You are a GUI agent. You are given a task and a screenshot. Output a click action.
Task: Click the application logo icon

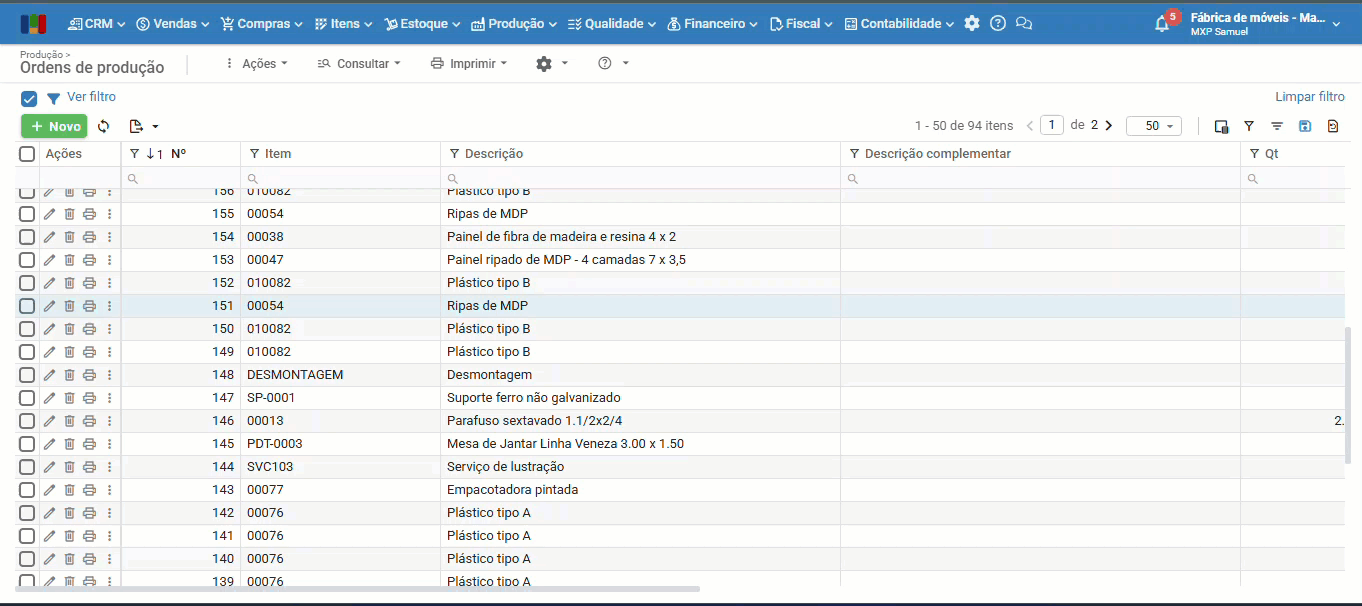click(33, 23)
